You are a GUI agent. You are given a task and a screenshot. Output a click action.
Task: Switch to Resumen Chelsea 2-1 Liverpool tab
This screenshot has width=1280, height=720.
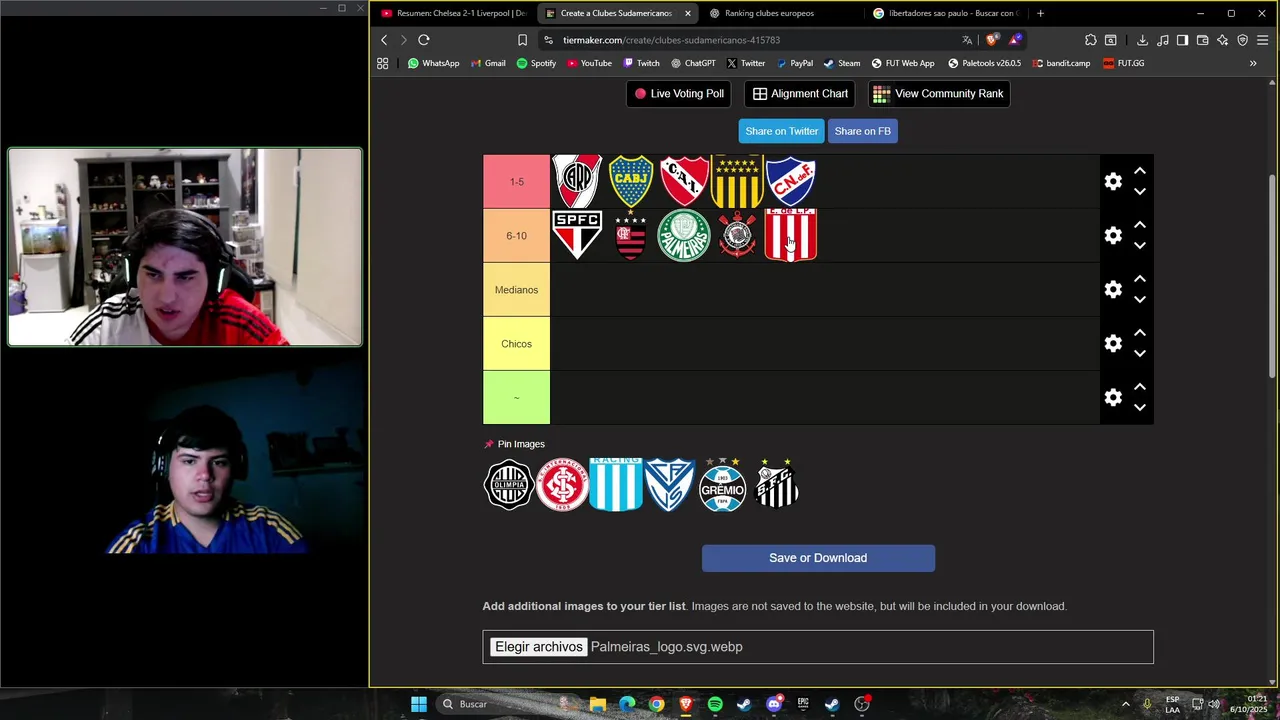pyautogui.click(x=453, y=13)
